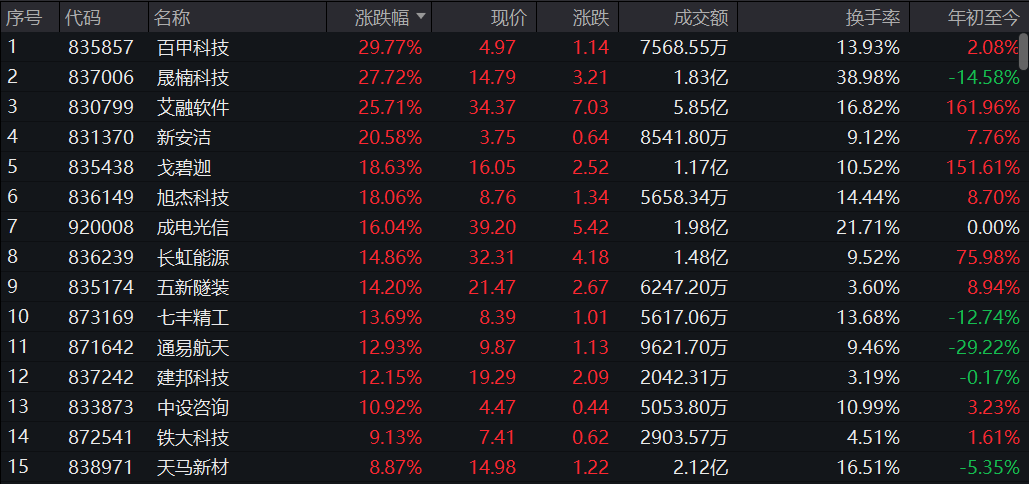
Task: Click current price 34.37
Action: 492,108
